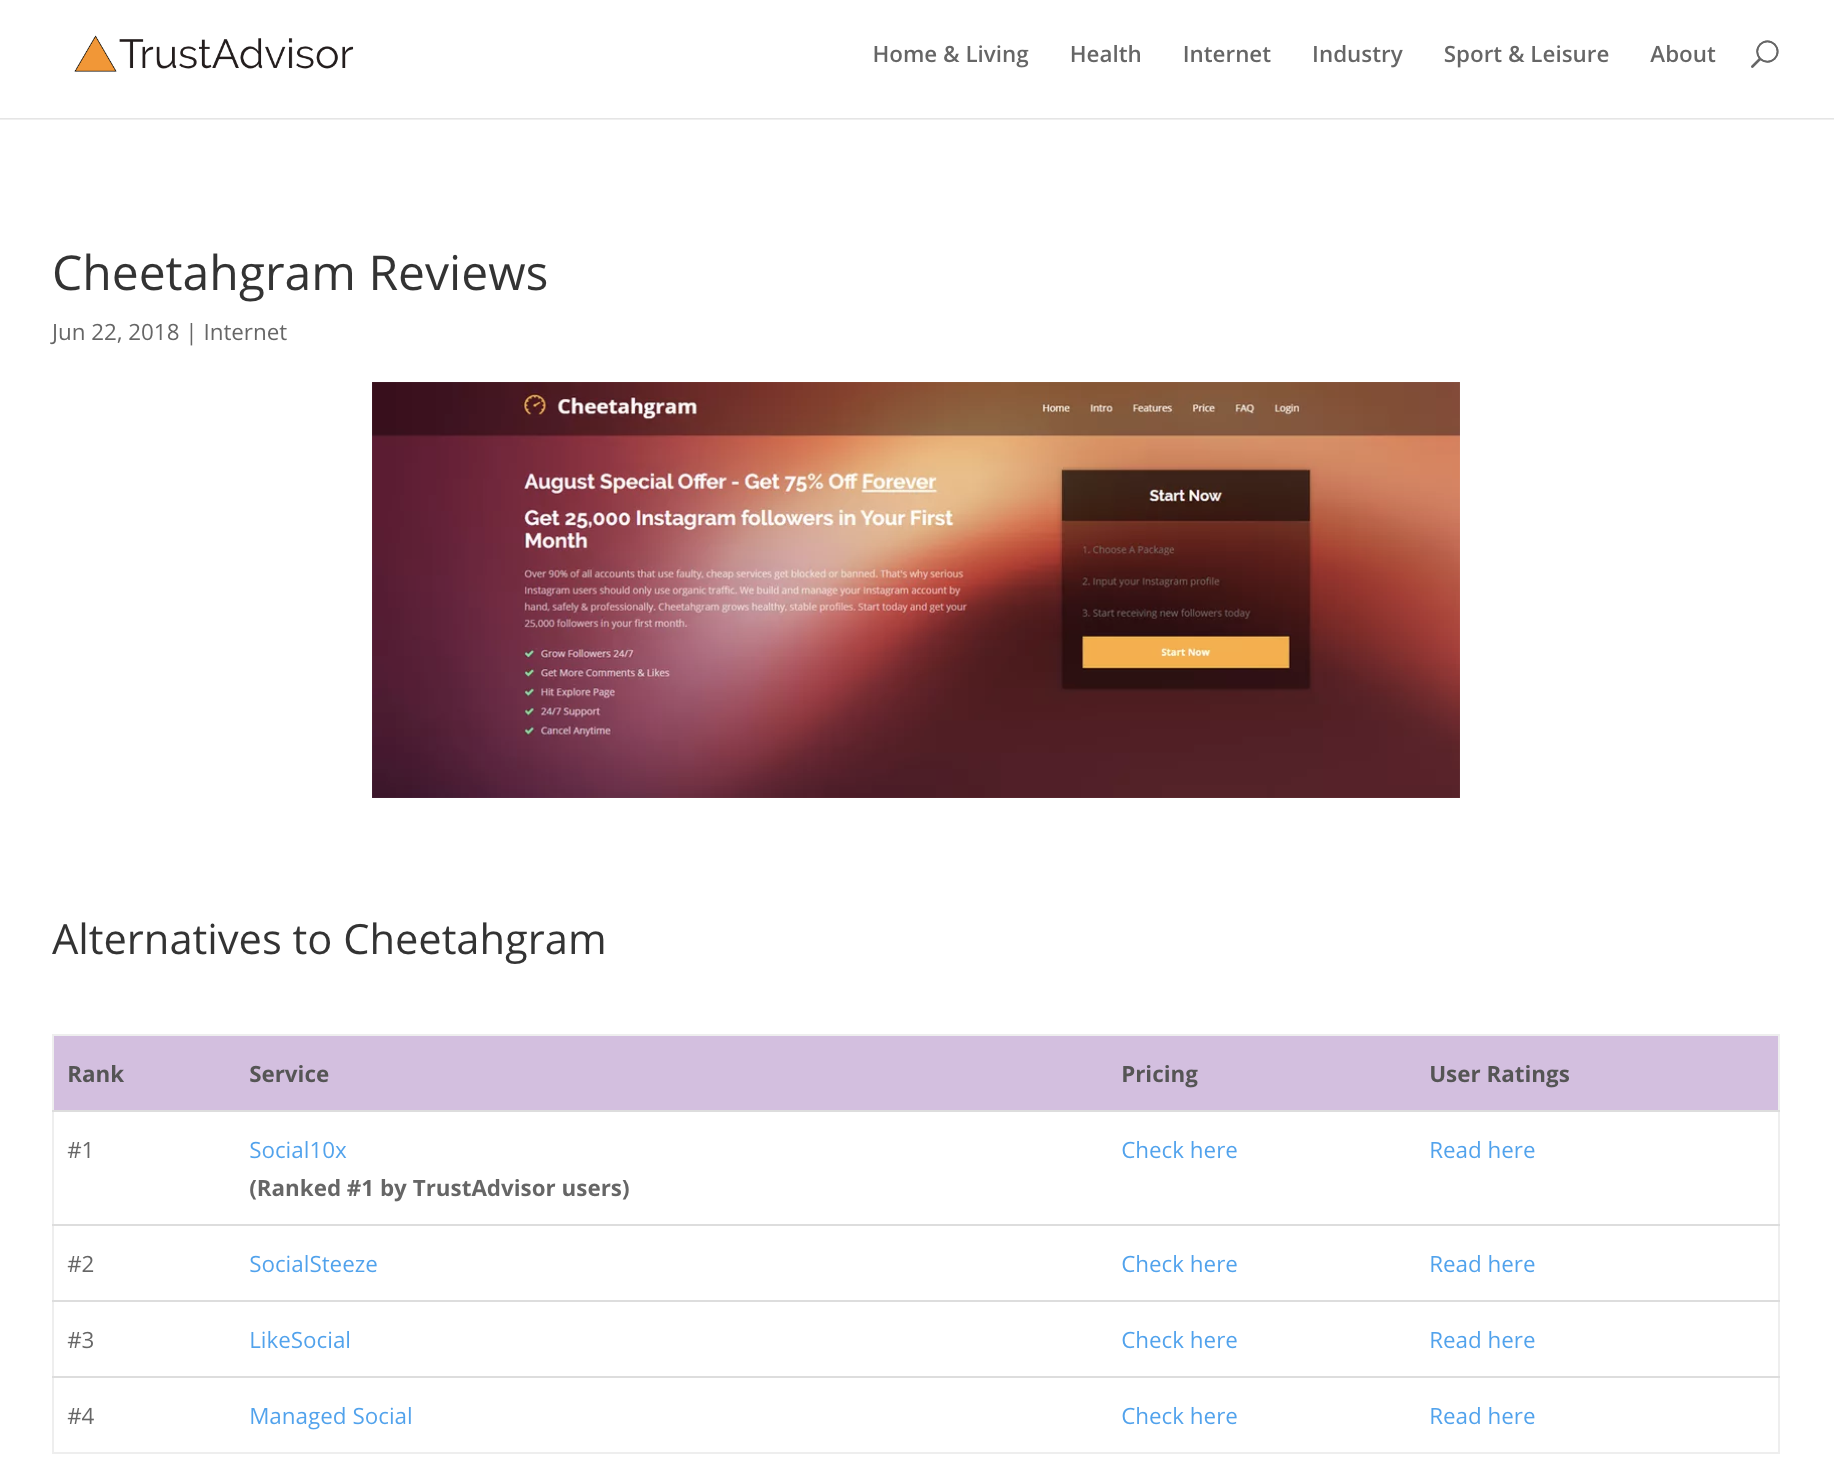Click the Internet category link under title
The height and width of the screenshot is (1482, 1834).
tap(245, 332)
